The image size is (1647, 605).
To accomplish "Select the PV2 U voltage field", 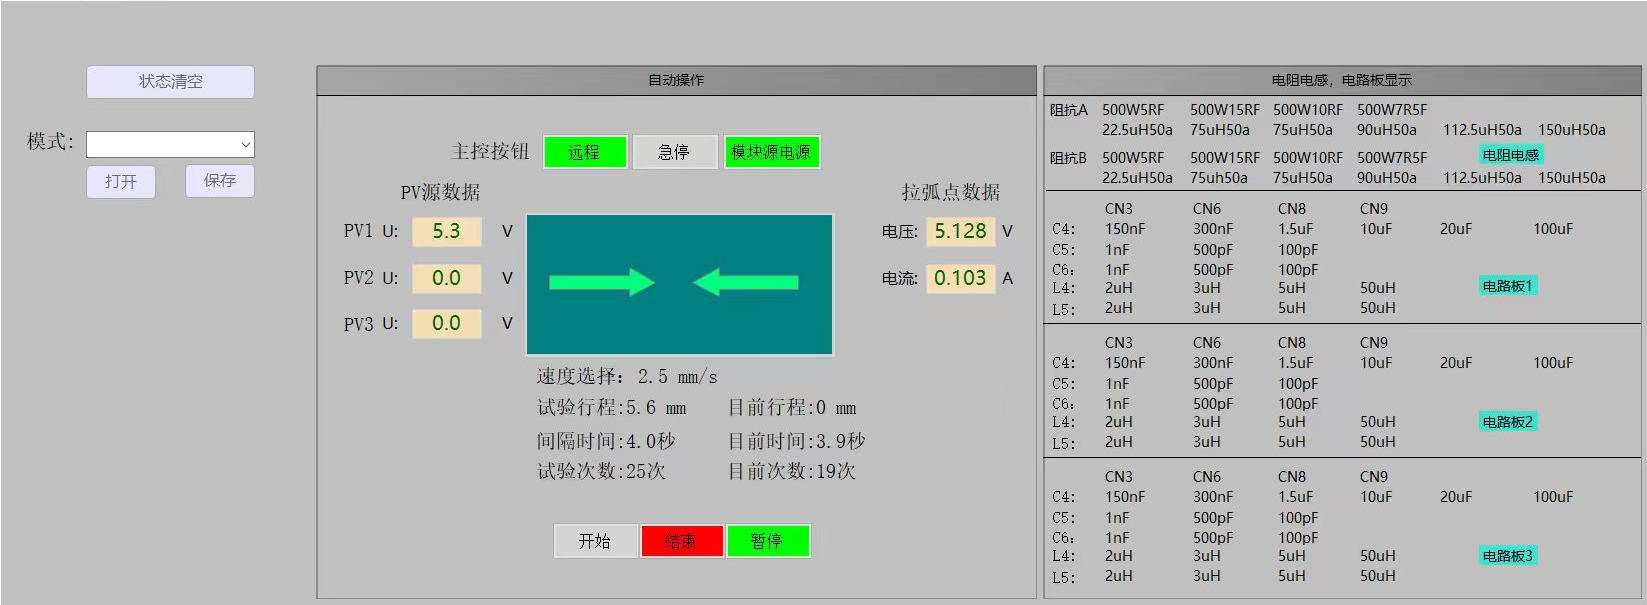I will tap(447, 278).
